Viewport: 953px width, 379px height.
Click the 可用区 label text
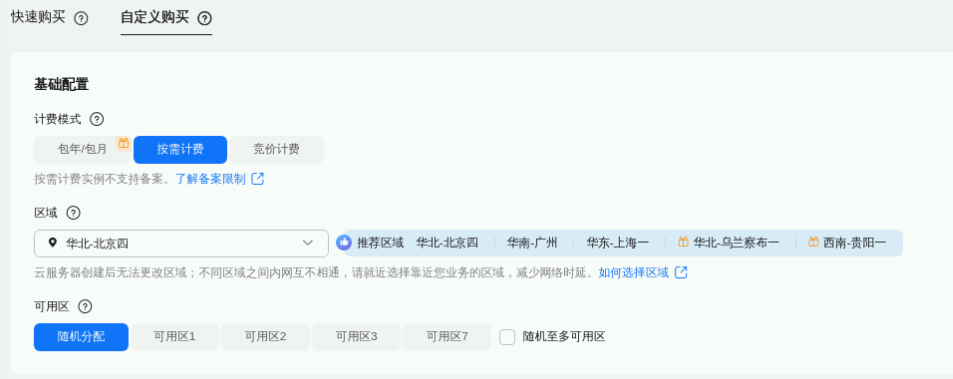click(52, 307)
